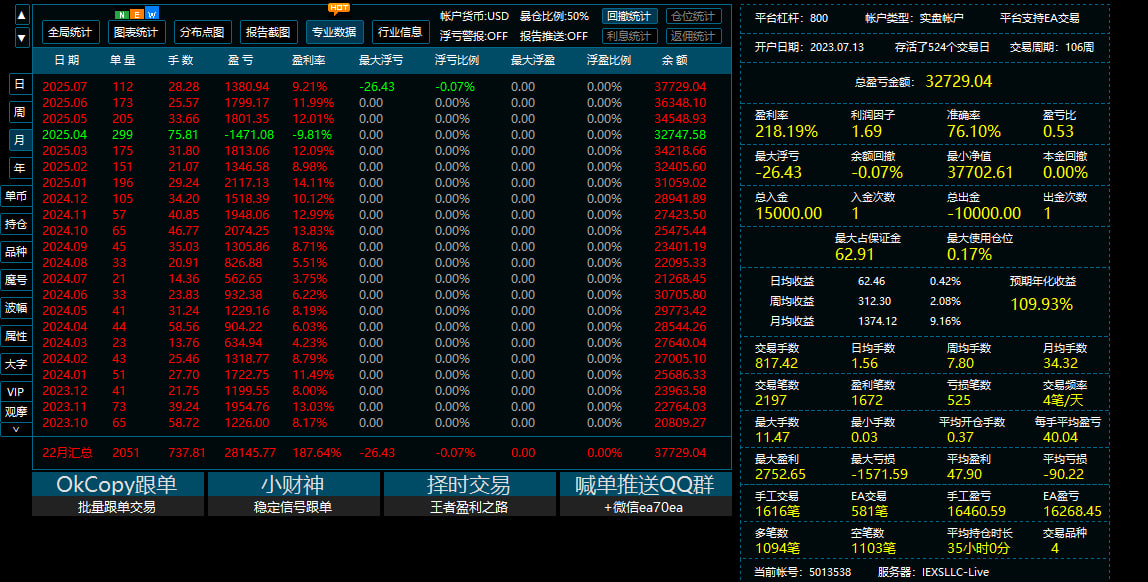Image resolution: width=1148 pixels, height=582 pixels.
Task: Click the 回撤统计 button
Action: [630, 16]
